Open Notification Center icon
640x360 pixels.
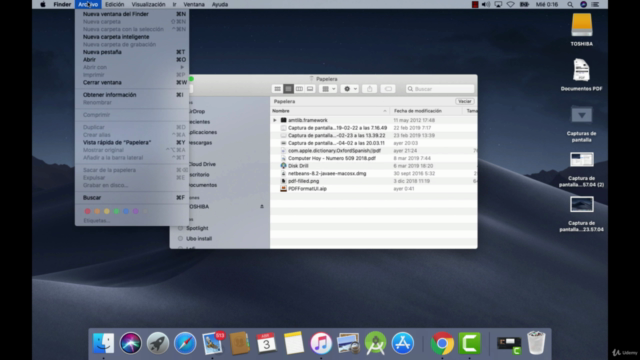(596, 4)
